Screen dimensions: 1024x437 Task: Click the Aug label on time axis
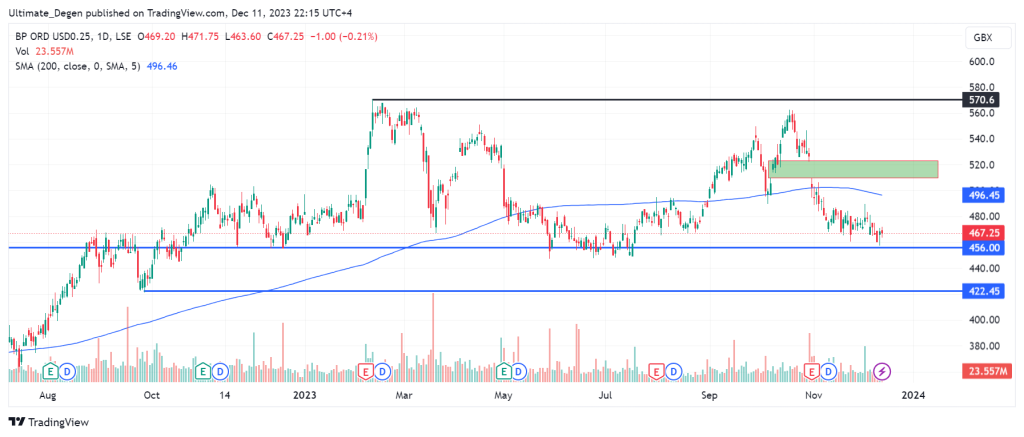49,395
